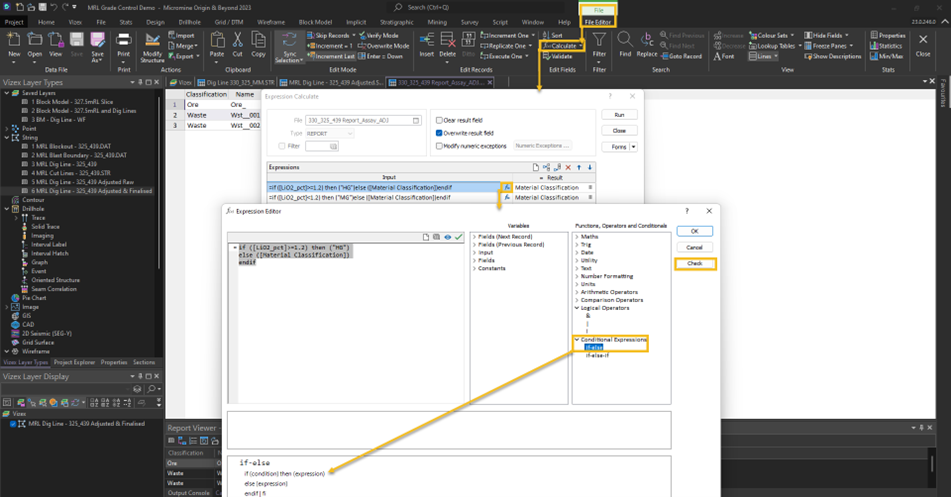Click Run in the Expression Calculate dialog

[619, 115]
